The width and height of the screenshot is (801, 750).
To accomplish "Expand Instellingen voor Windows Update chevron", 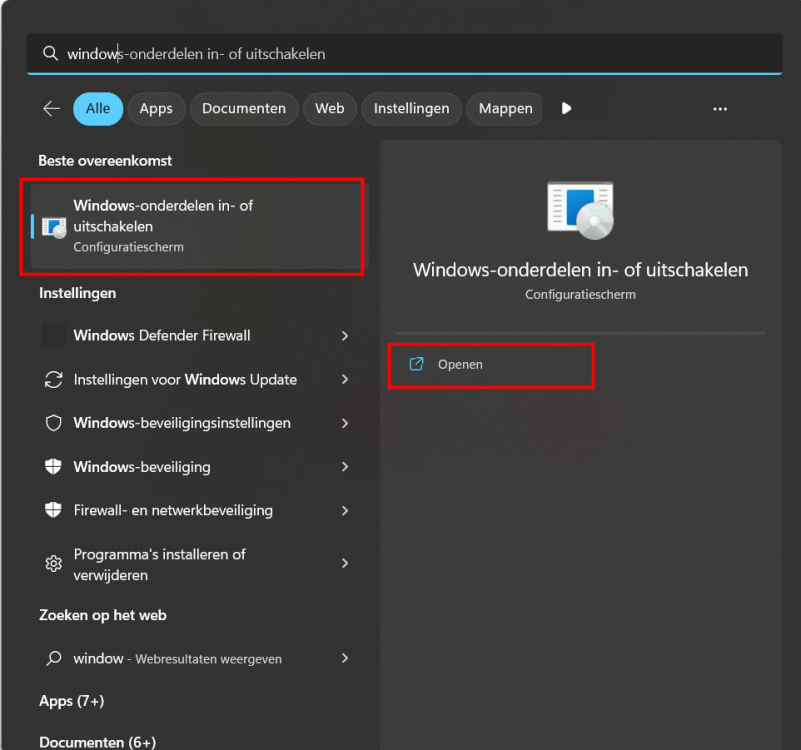I will tap(345, 379).
